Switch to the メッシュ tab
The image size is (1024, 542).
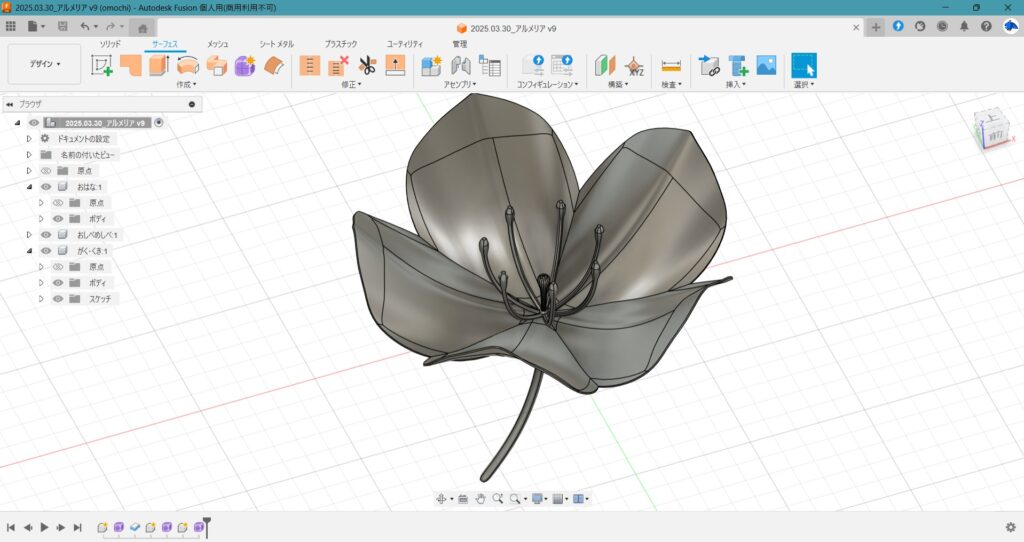coord(217,44)
